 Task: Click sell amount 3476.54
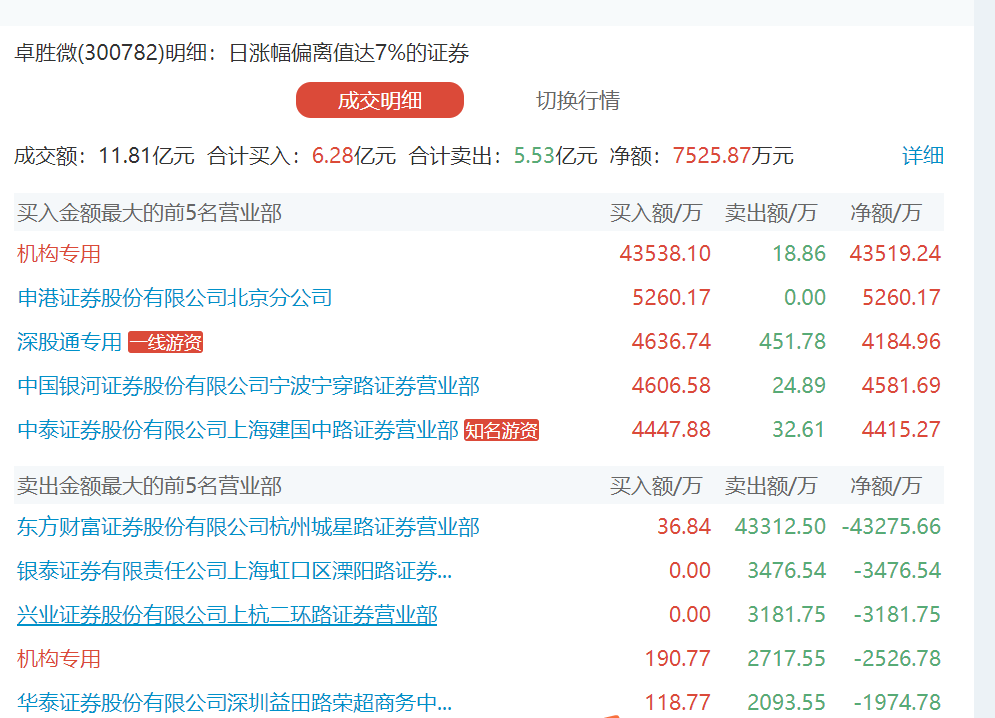tap(787, 570)
